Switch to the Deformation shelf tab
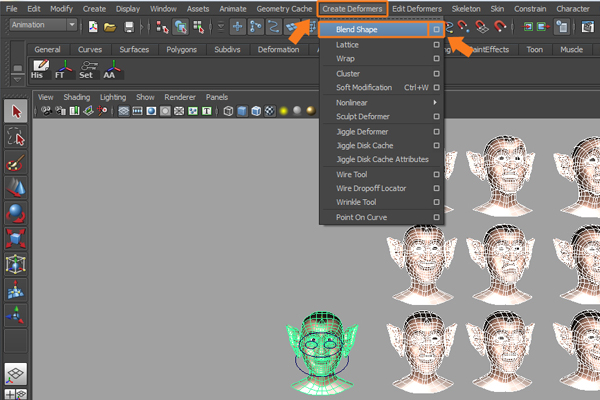This screenshot has height=400, width=600. click(278, 49)
